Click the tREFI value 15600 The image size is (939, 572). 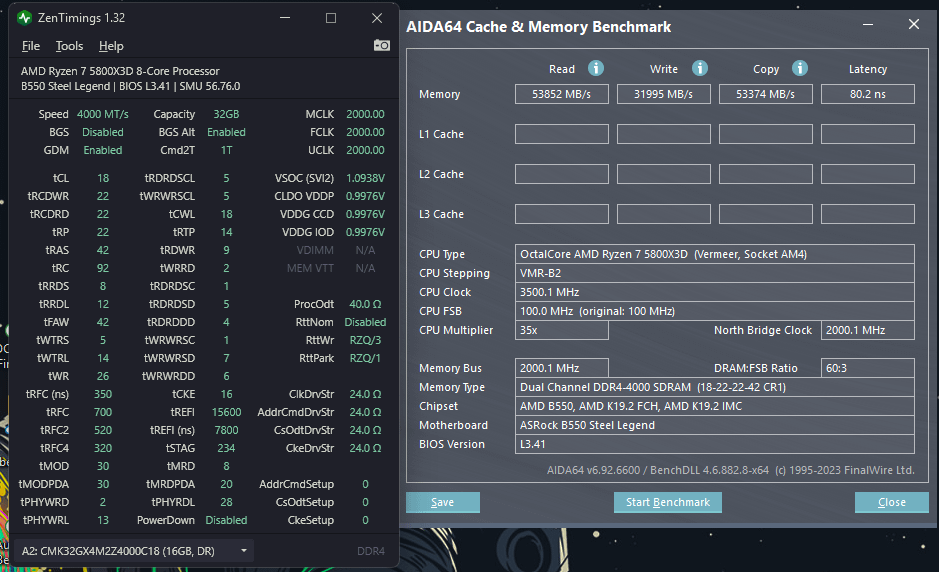(x=226, y=412)
